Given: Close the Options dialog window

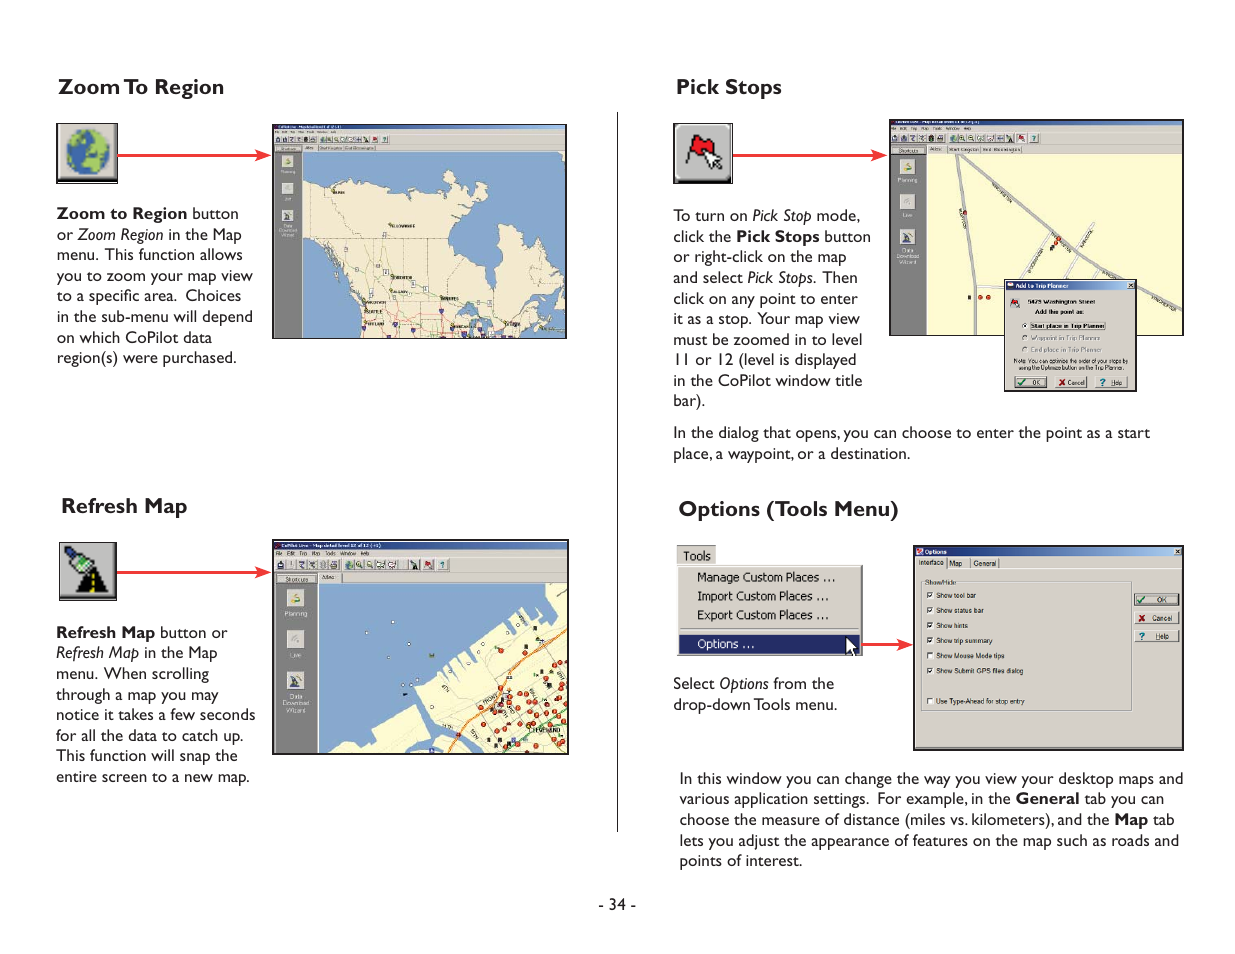Looking at the screenshot, I should pos(1177,551).
